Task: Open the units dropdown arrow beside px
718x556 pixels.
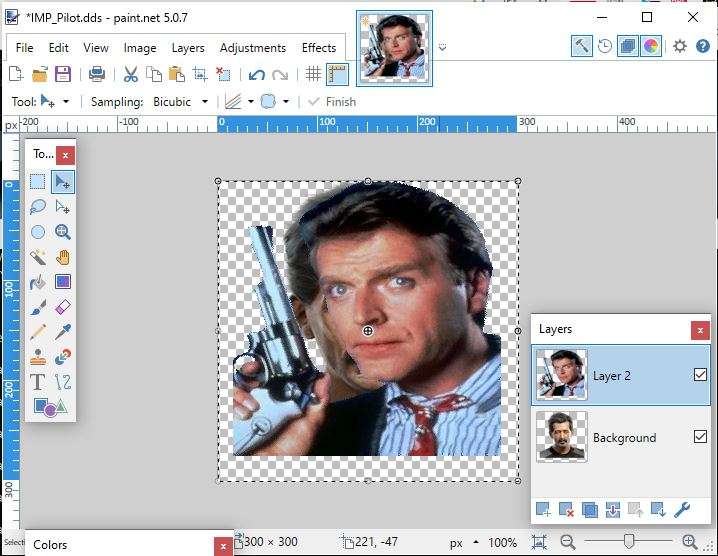Action: click(x=476, y=542)
